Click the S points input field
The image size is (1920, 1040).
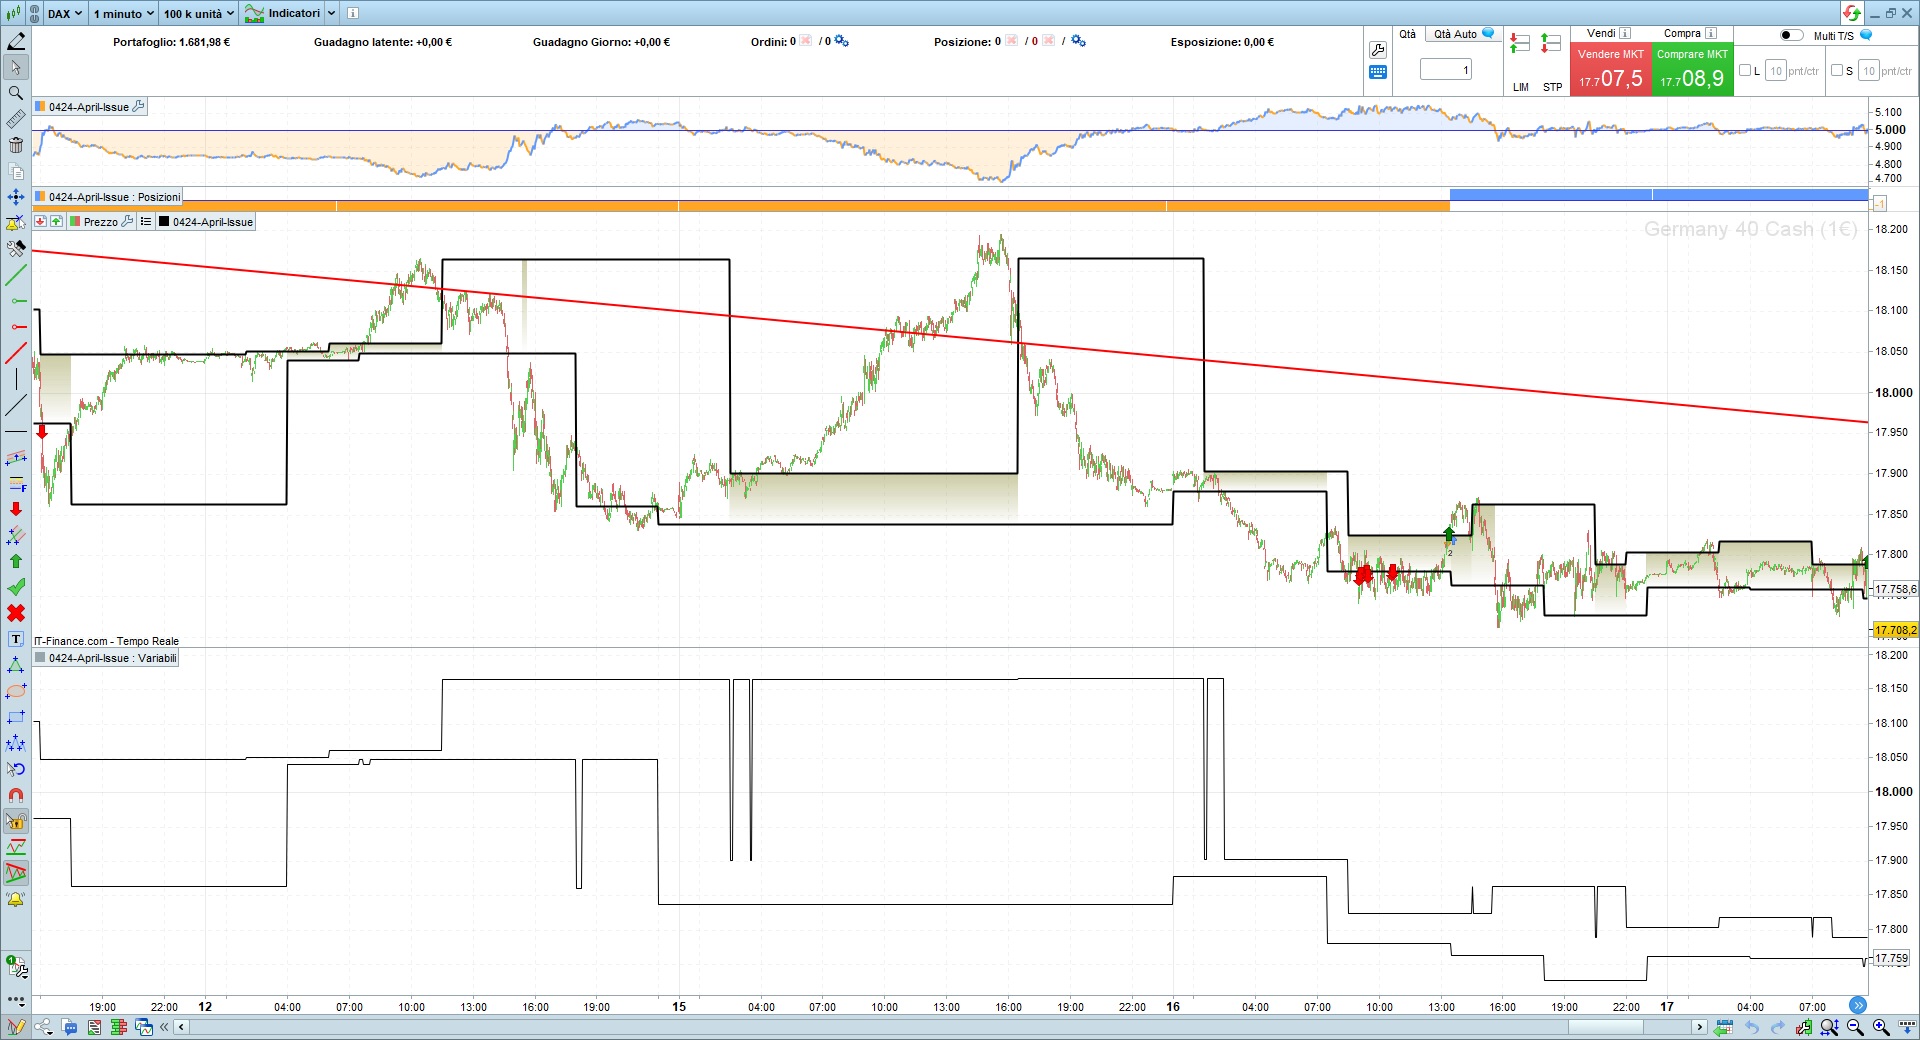[x=1868, y=70]
